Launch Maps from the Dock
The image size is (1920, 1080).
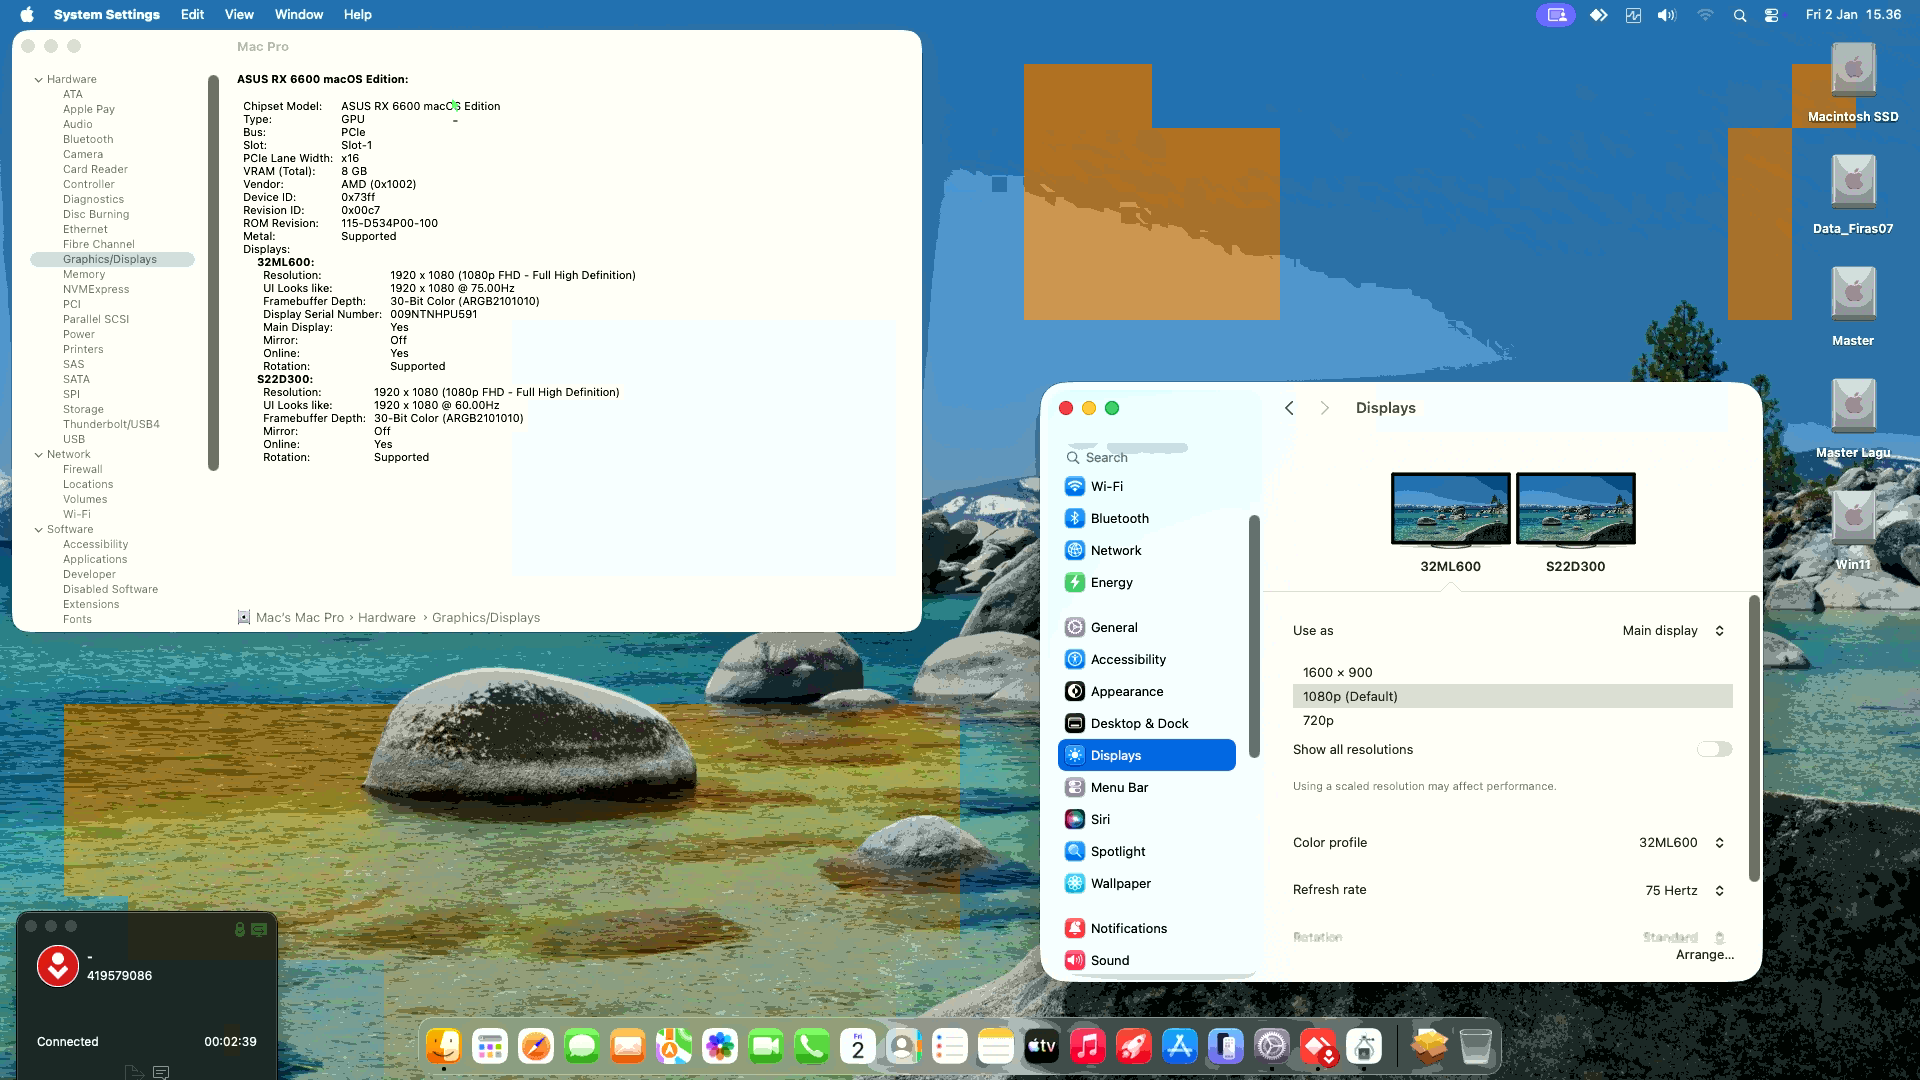click(674, 1046)
